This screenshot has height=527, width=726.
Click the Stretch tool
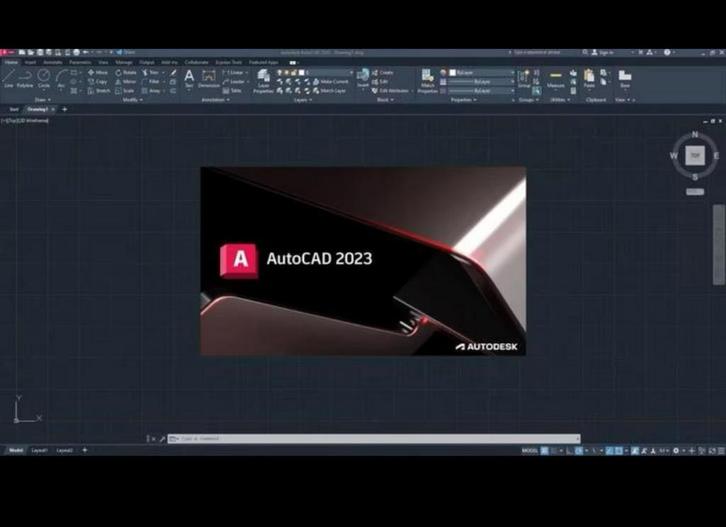[99, 91]
